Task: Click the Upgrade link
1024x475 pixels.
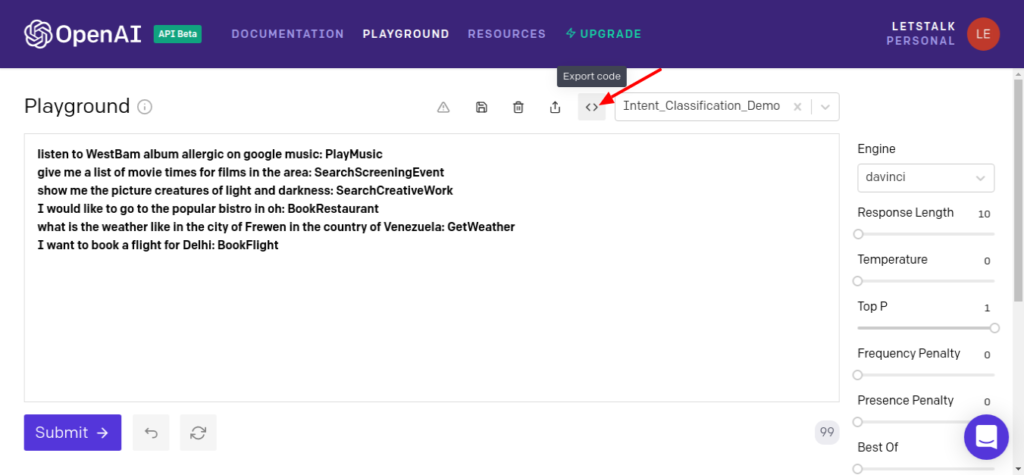Action: (x=604, y=34)
